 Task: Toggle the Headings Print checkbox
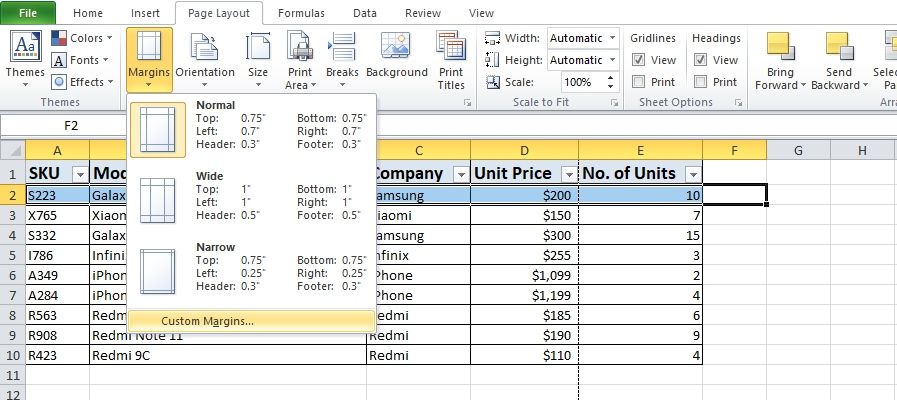tap(700, 82)
